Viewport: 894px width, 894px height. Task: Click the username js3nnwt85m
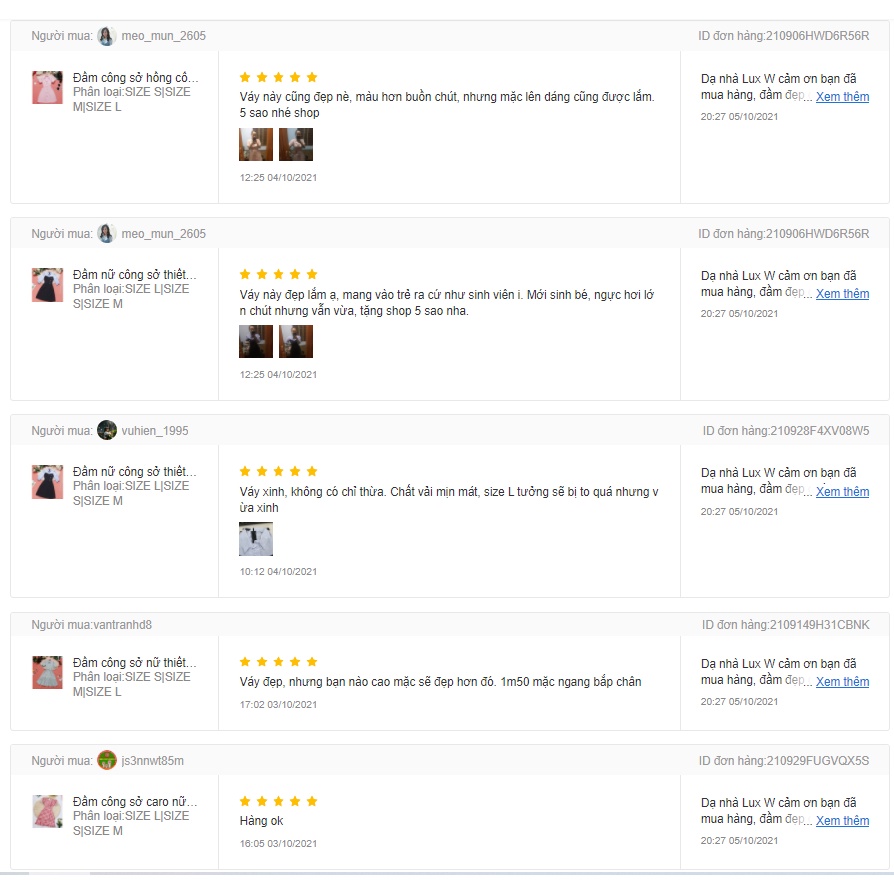click(153, 761)
